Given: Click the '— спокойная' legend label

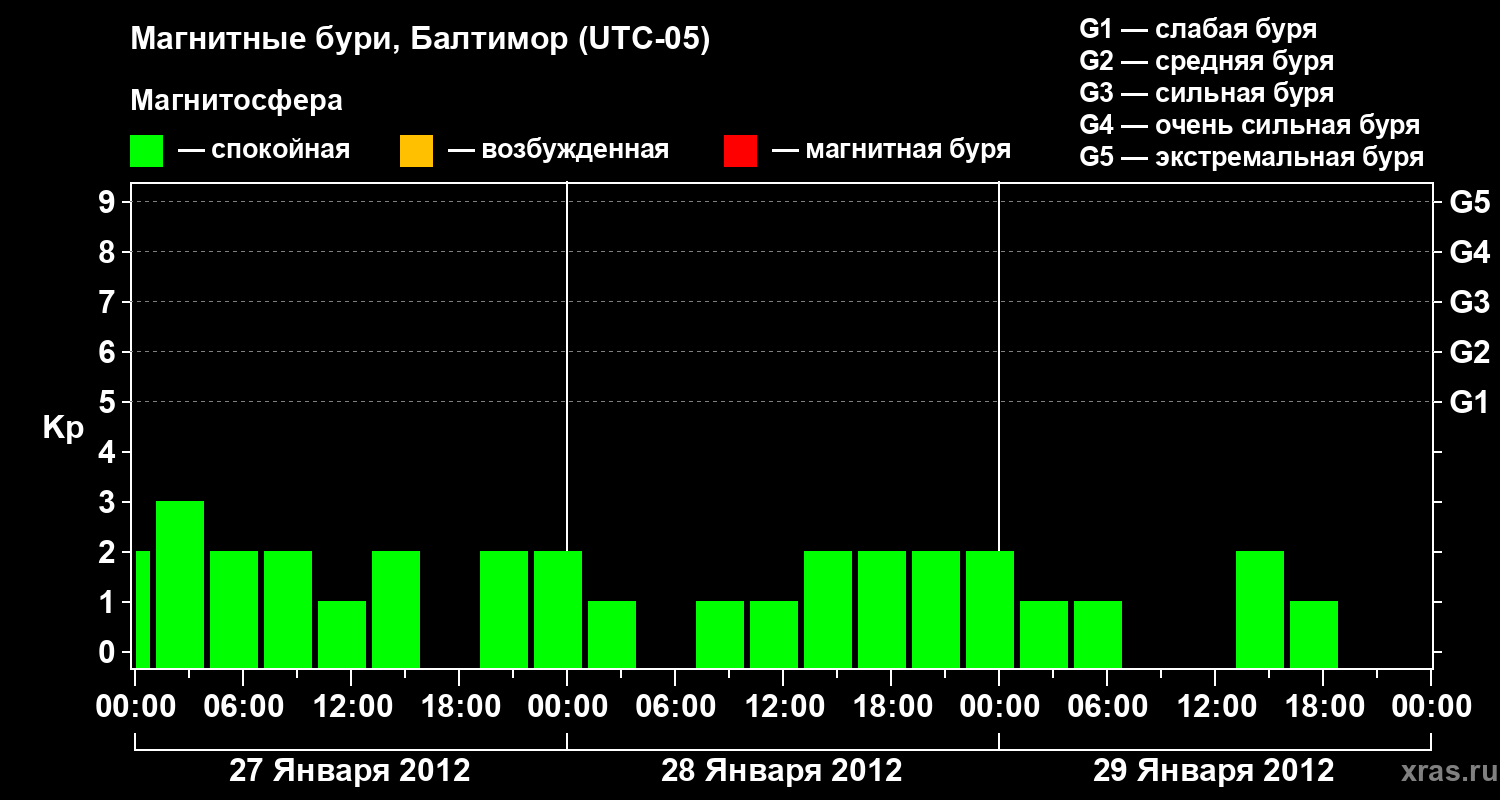Looking at the screenshot, I should click(x=264, y=150).
